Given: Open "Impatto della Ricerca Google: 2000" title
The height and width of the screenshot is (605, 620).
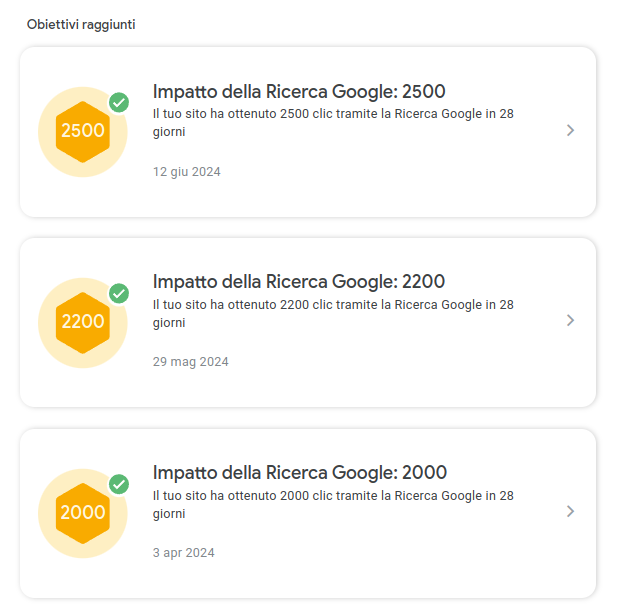Looking at the screenshot, I should [300, 473].
